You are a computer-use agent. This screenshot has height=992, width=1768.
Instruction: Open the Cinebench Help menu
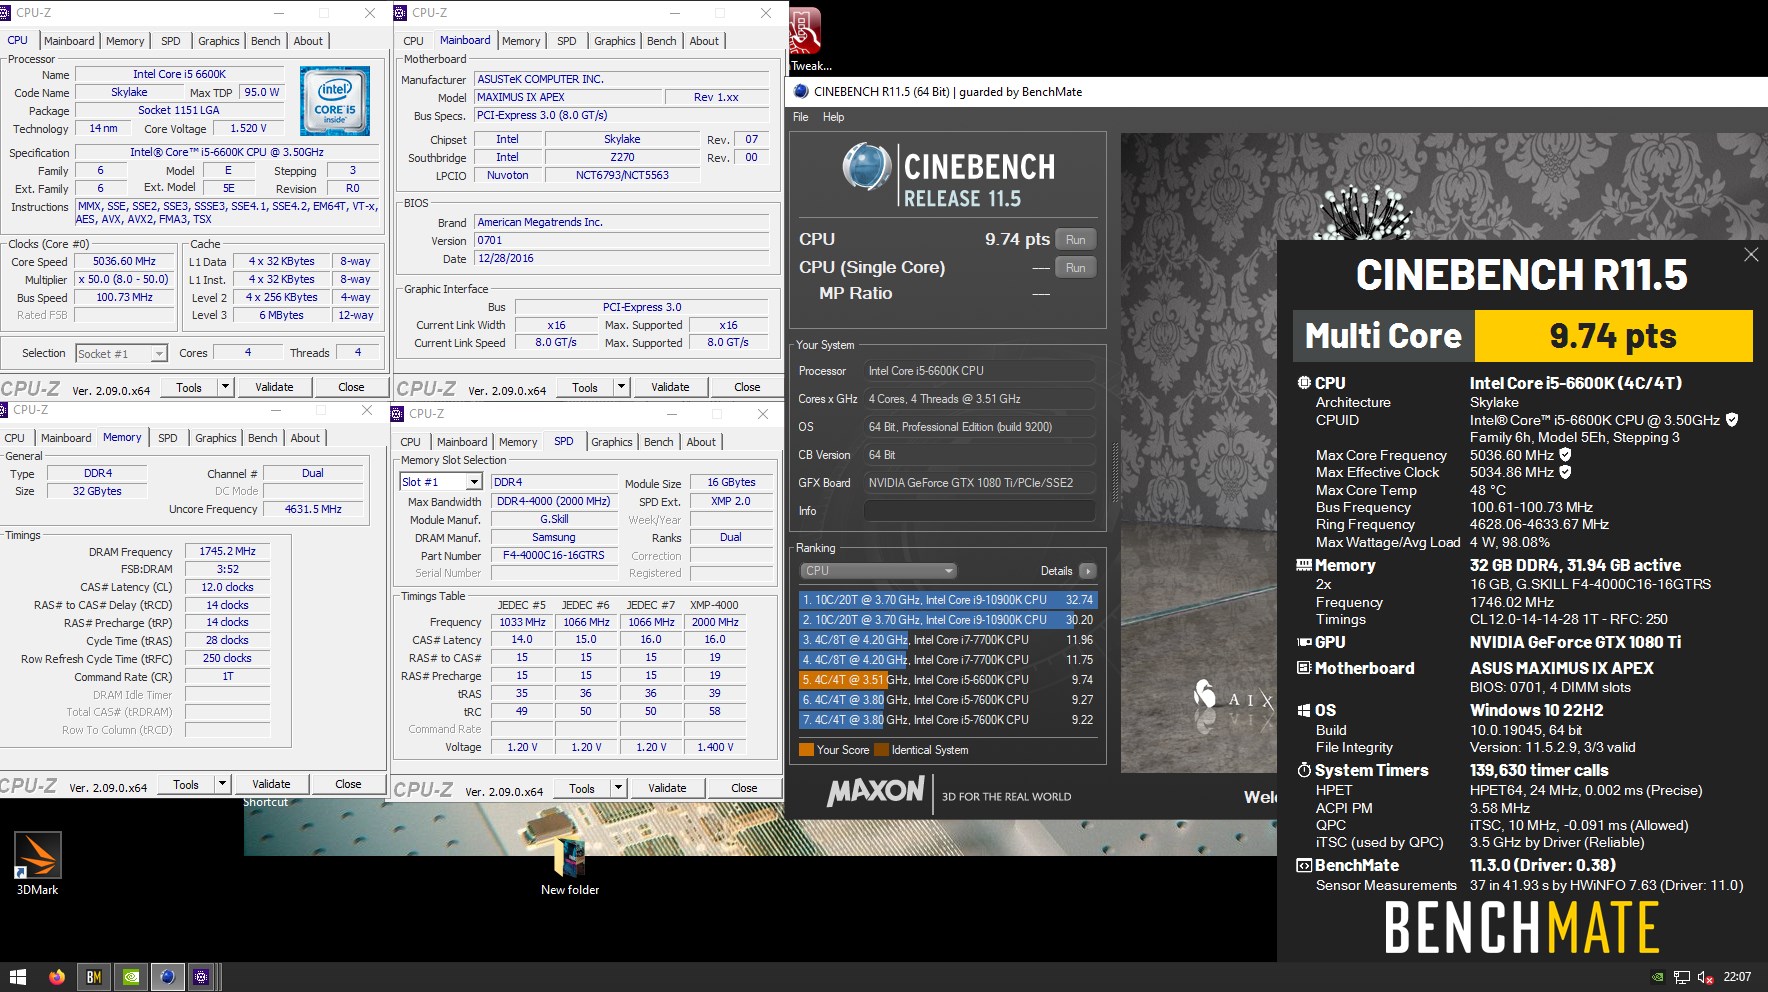[x=833, y=117]
